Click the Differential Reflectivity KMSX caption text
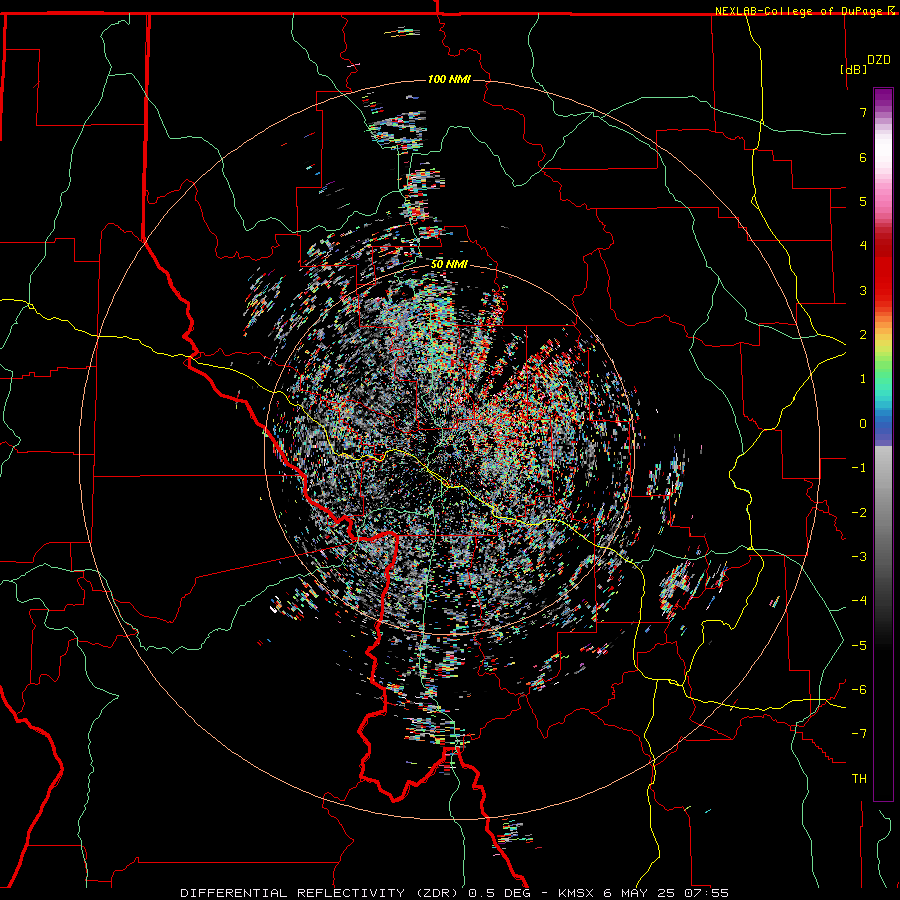 coord(455,893)
